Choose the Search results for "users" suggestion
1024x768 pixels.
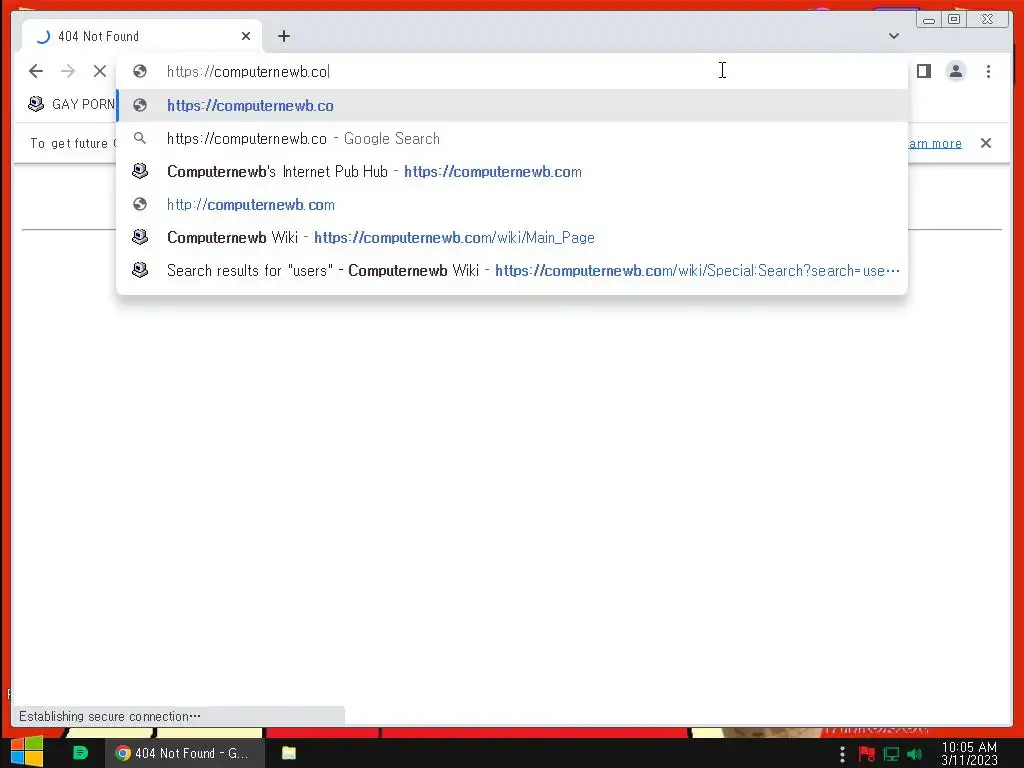pos(512,270)
